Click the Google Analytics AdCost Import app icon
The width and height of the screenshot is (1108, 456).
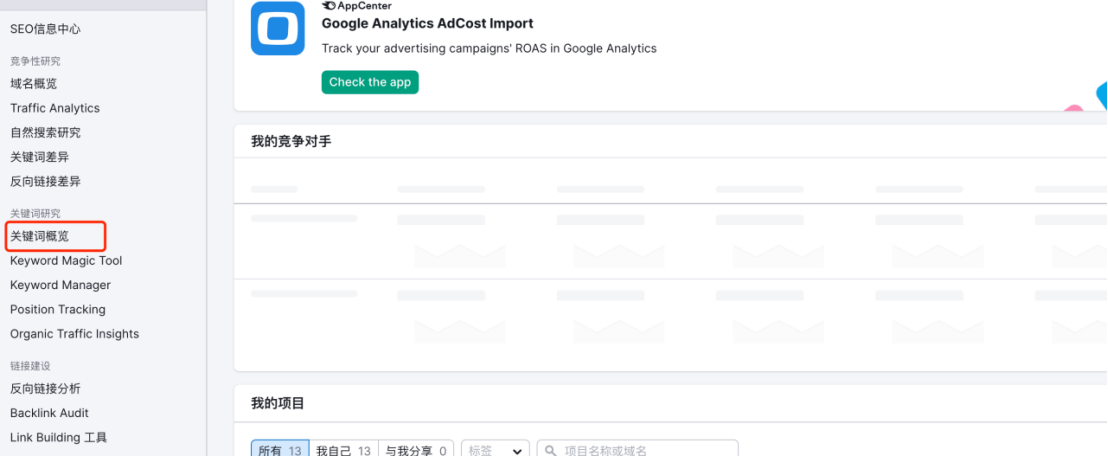[x=278, y=28]
